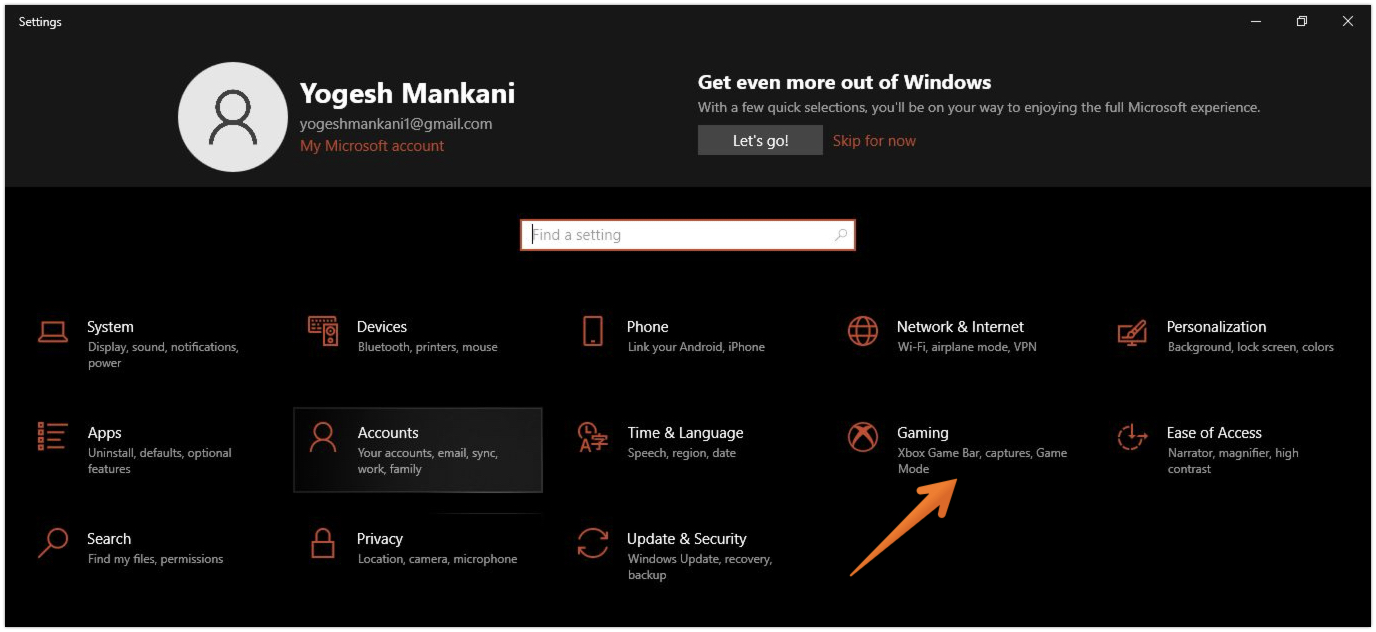Open the My Microsoft account link
The width and height of the screenshot is (1376, 632).
click(372, 146)
